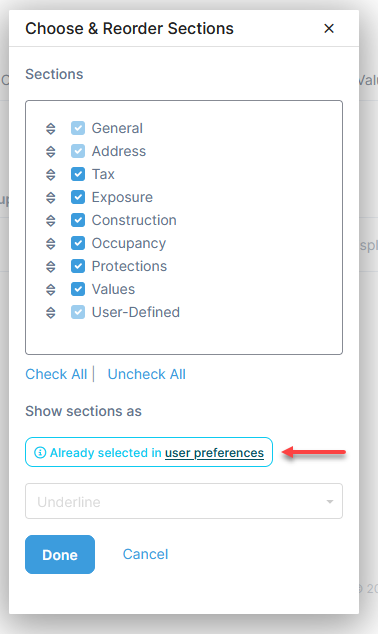Viewport: 378px width, 634px height.
Task: Click the reorder handle icon beside Protections
Action: (51, 267)
